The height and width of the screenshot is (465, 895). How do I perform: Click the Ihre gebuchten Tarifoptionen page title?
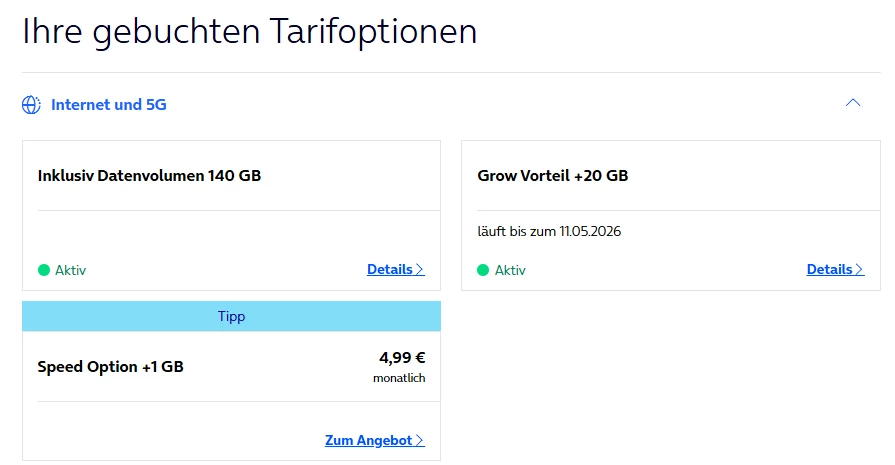pos(250,32)
